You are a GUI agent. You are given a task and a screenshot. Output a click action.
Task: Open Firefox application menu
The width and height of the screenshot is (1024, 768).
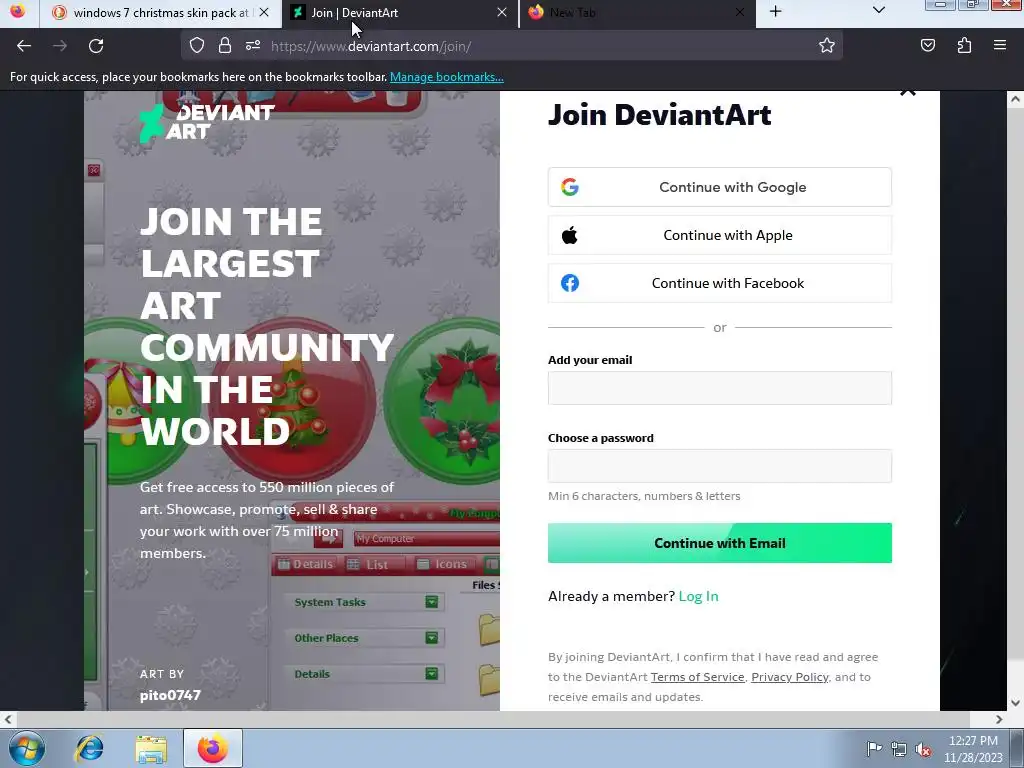[1000, 46]
